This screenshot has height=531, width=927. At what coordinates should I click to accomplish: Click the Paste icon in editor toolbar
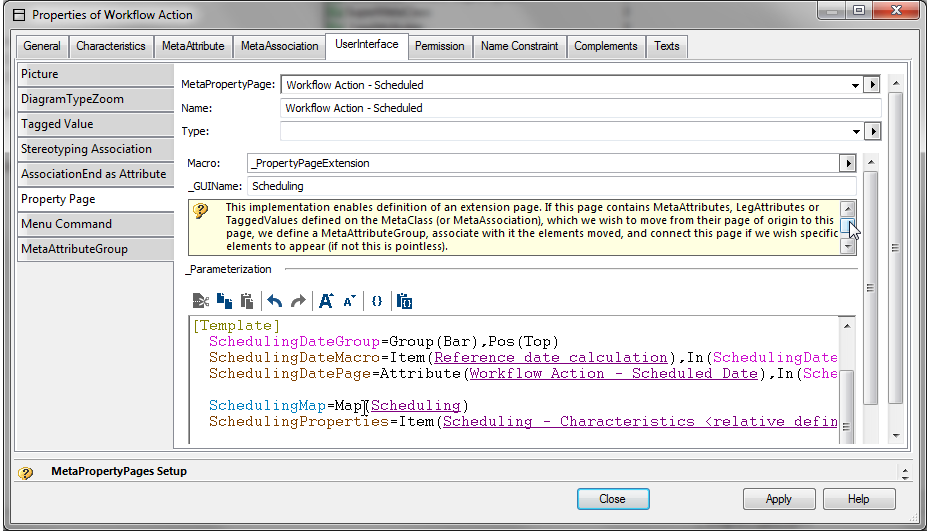pyautogui.click(x=246, y=300)
